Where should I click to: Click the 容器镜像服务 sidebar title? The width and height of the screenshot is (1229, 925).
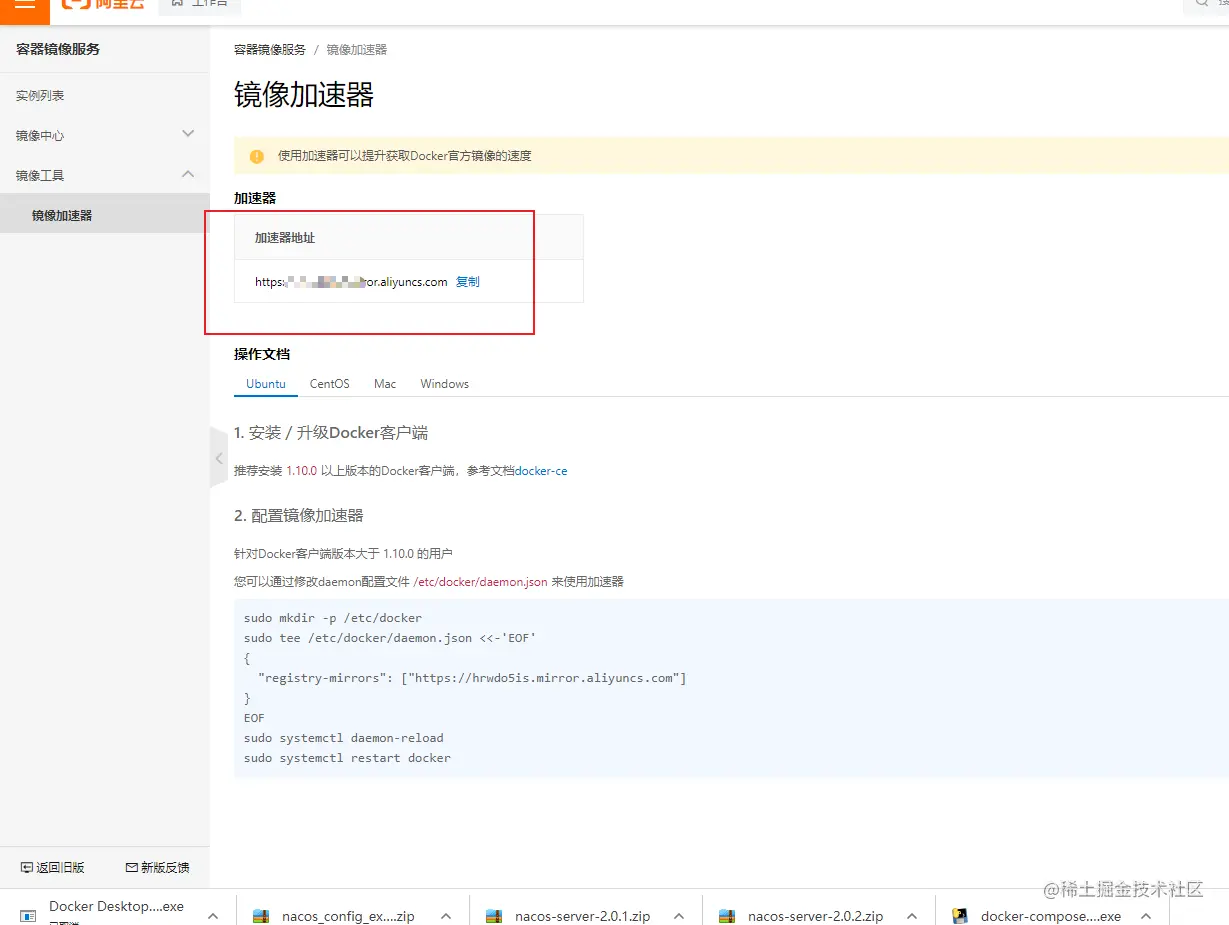[58, 49]
